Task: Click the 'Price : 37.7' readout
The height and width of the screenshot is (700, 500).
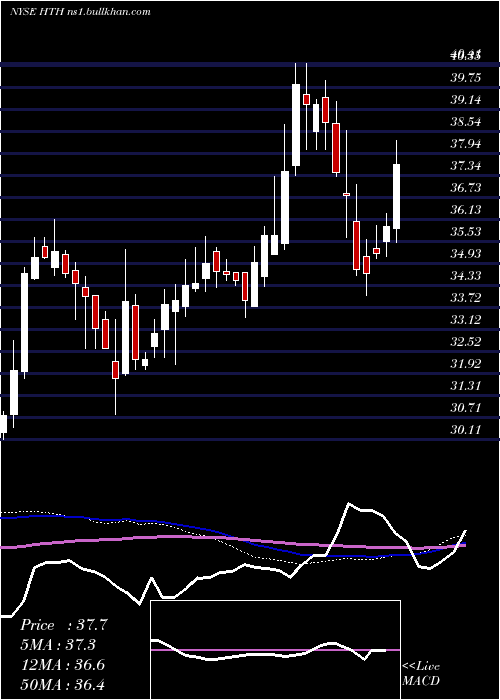Action: tap(63, 625)
